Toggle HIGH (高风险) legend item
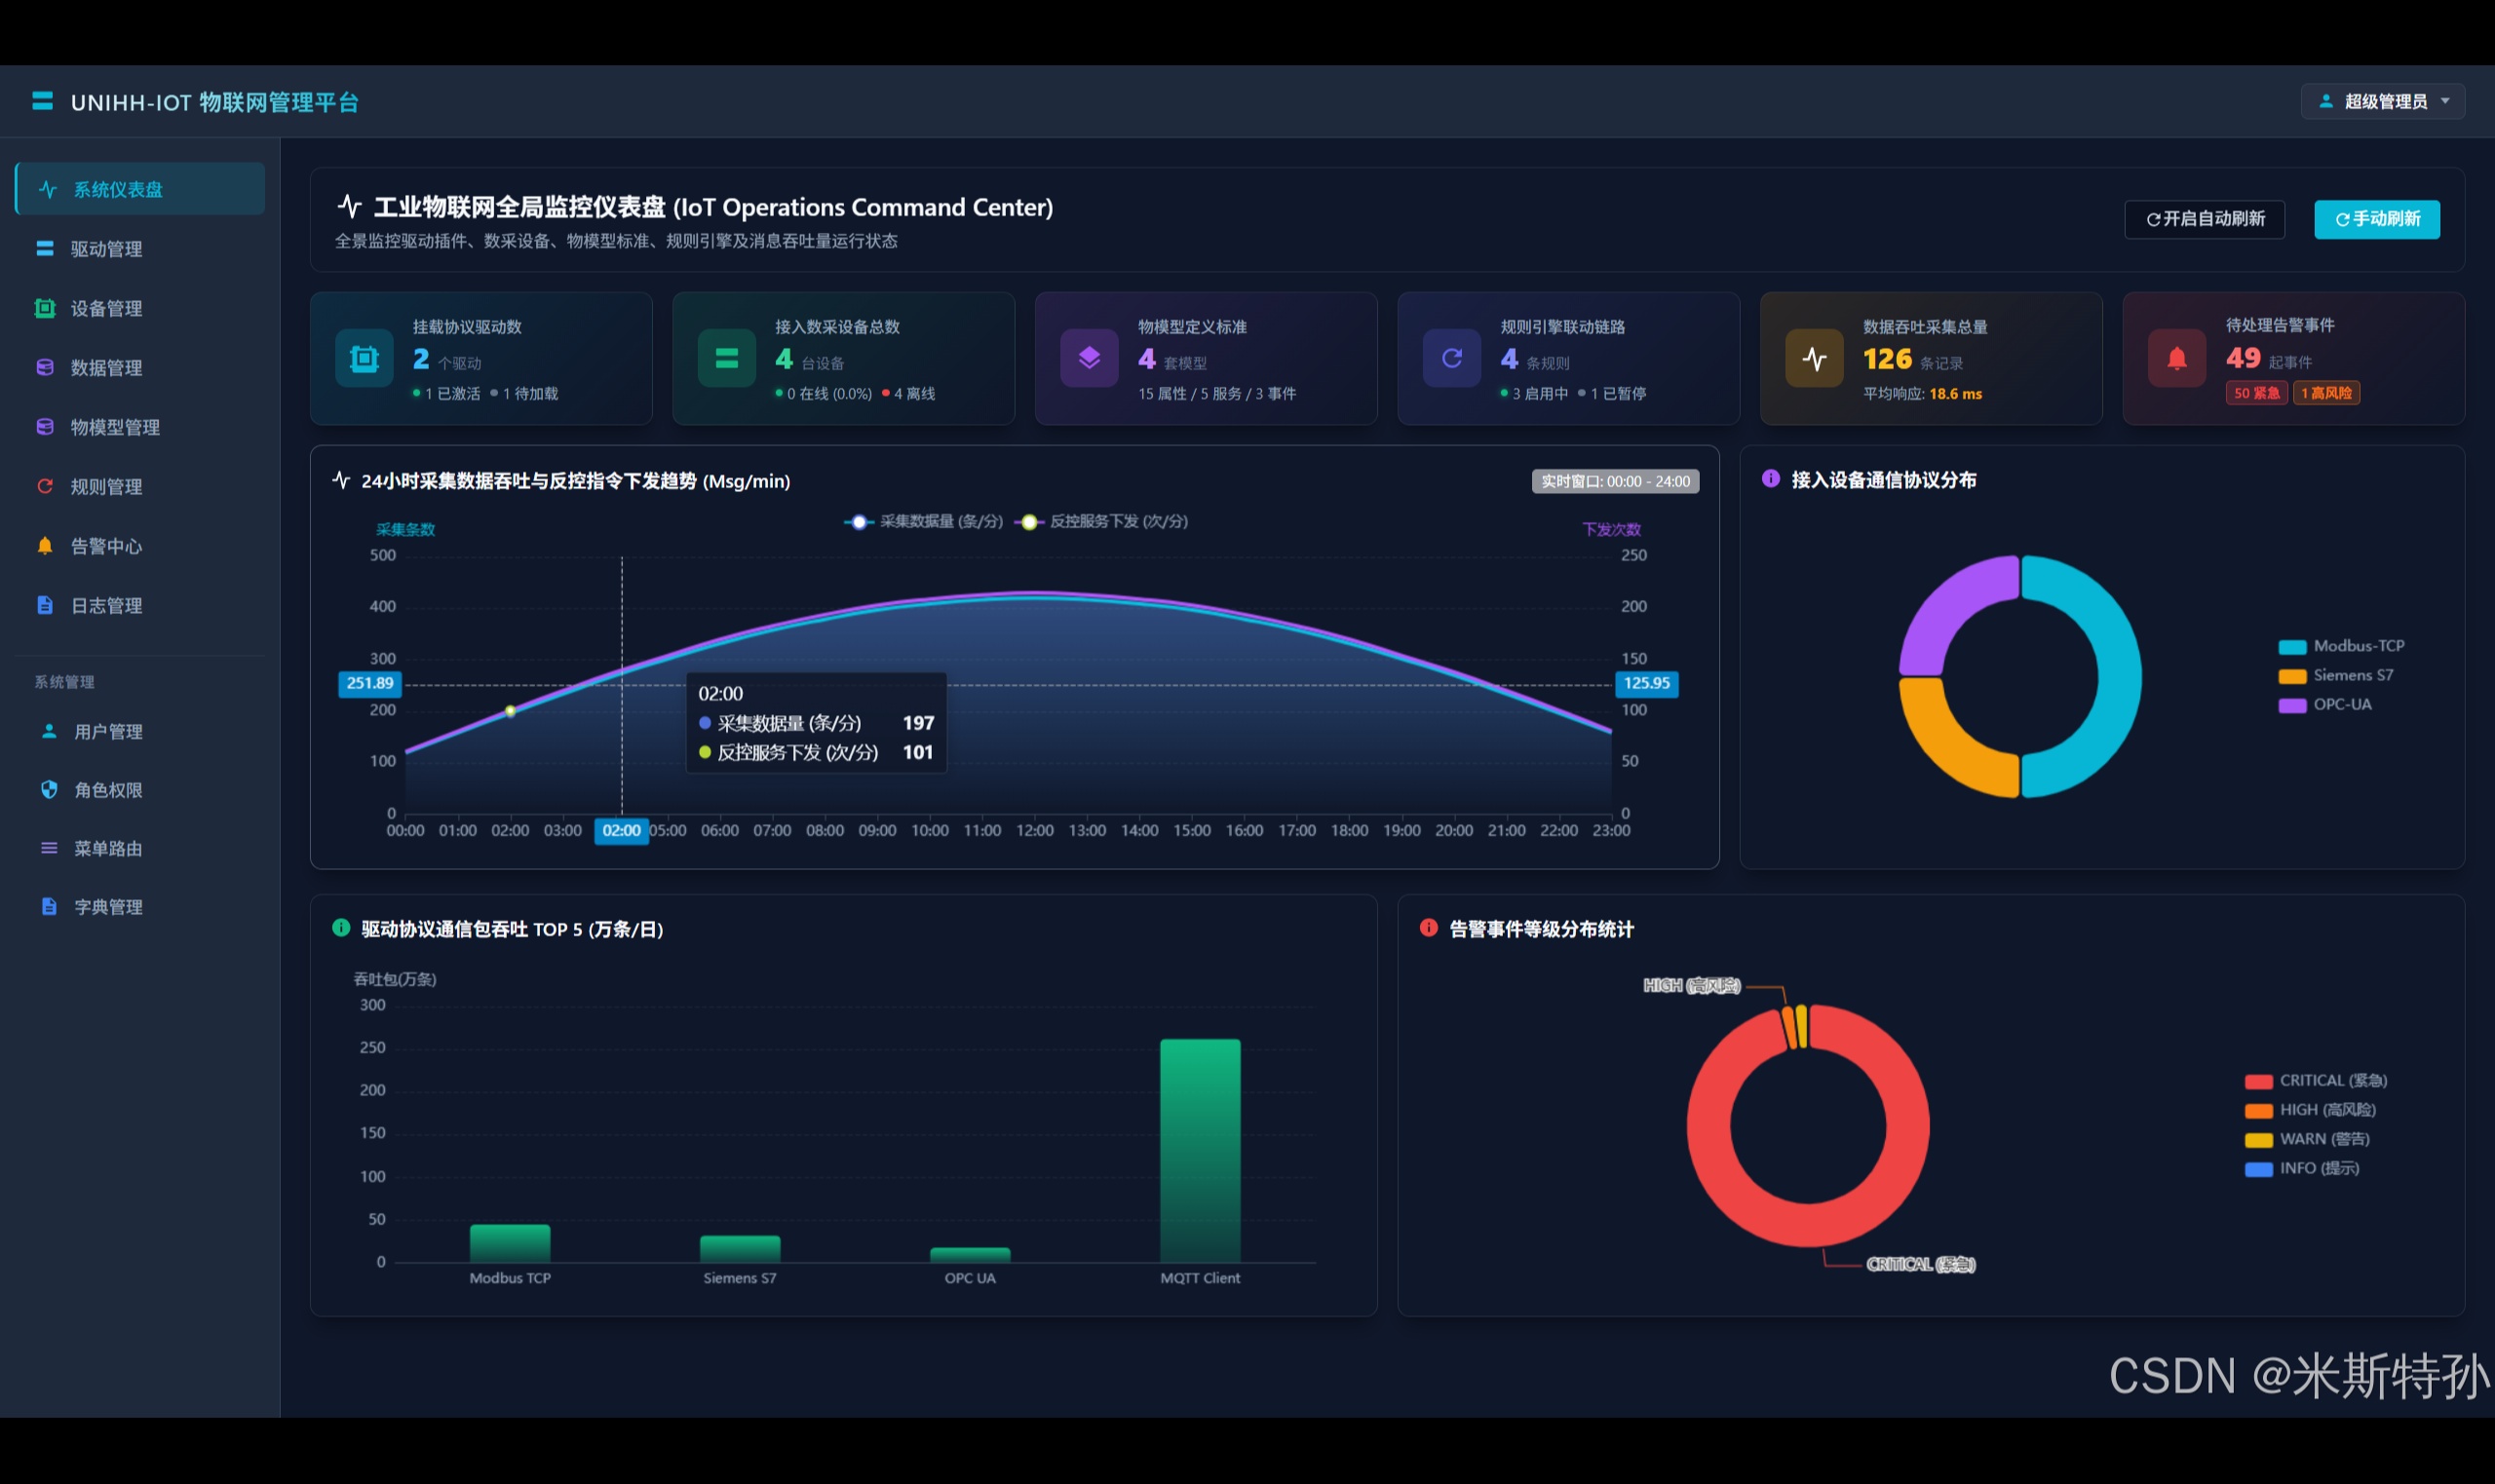The width and height of the screenshot is (2495, 1484). click(2310, 1110)
